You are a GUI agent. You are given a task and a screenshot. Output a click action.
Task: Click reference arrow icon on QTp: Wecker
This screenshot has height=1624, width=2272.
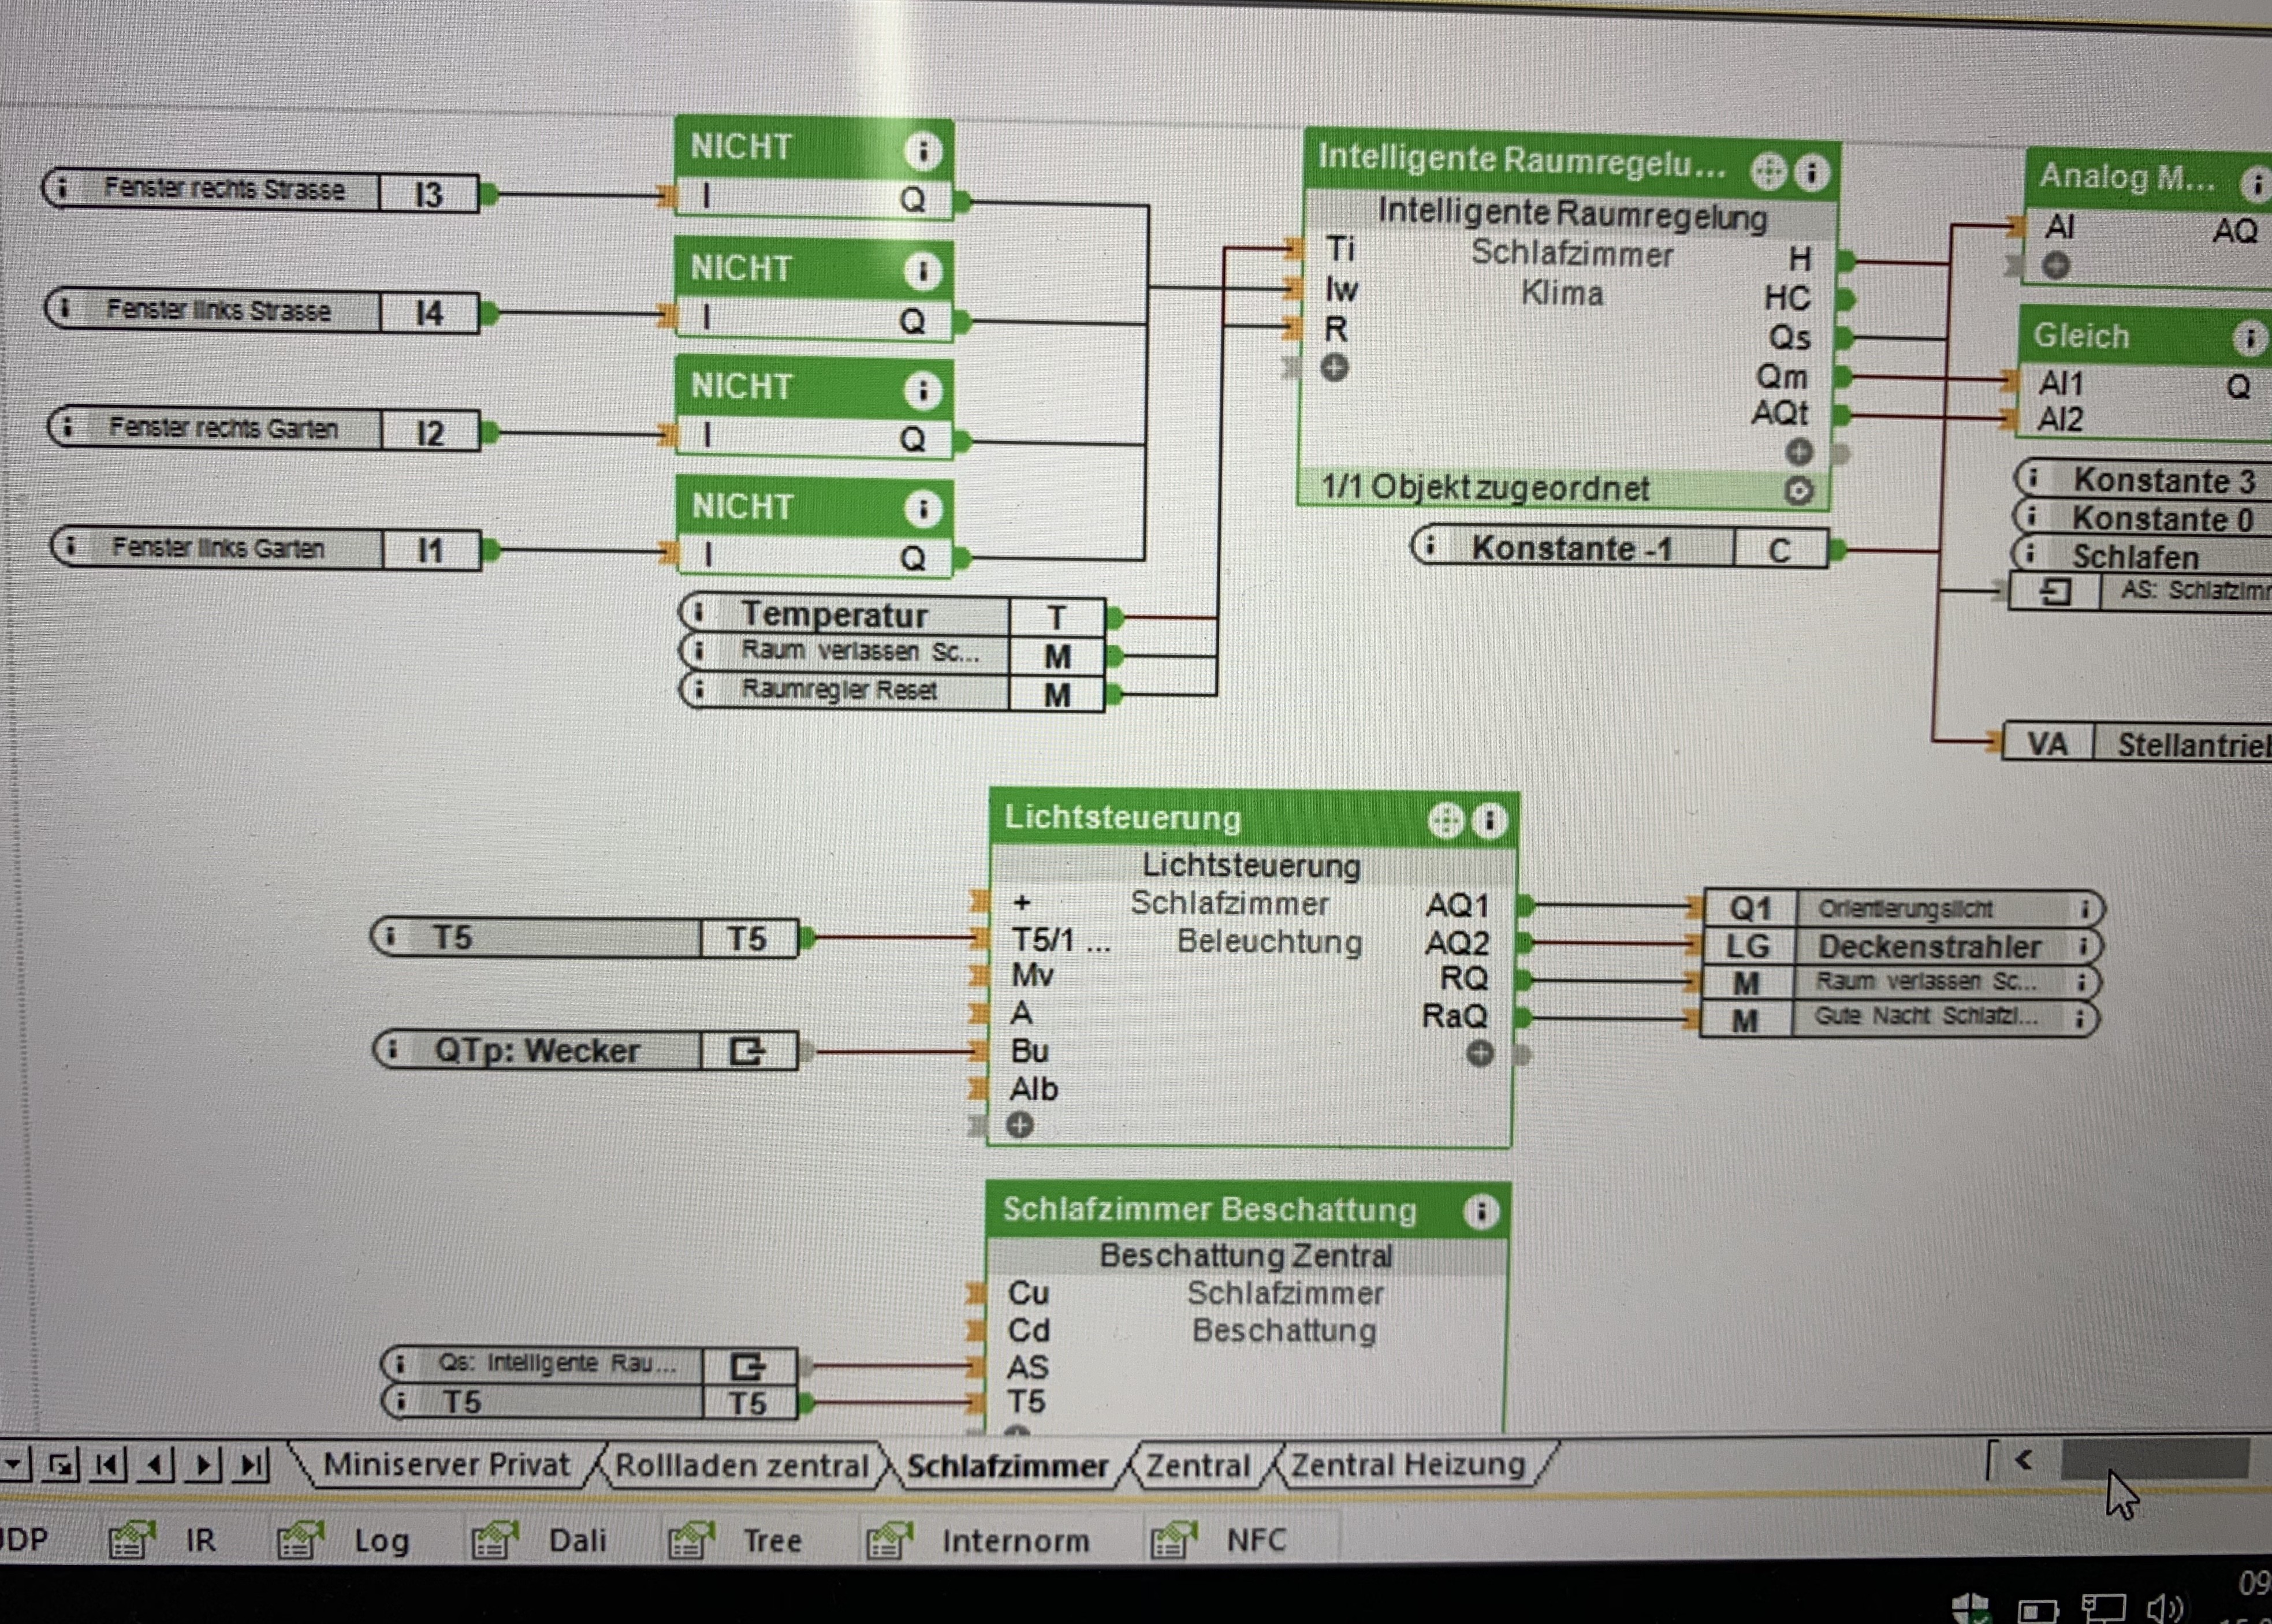[747, 1051]
